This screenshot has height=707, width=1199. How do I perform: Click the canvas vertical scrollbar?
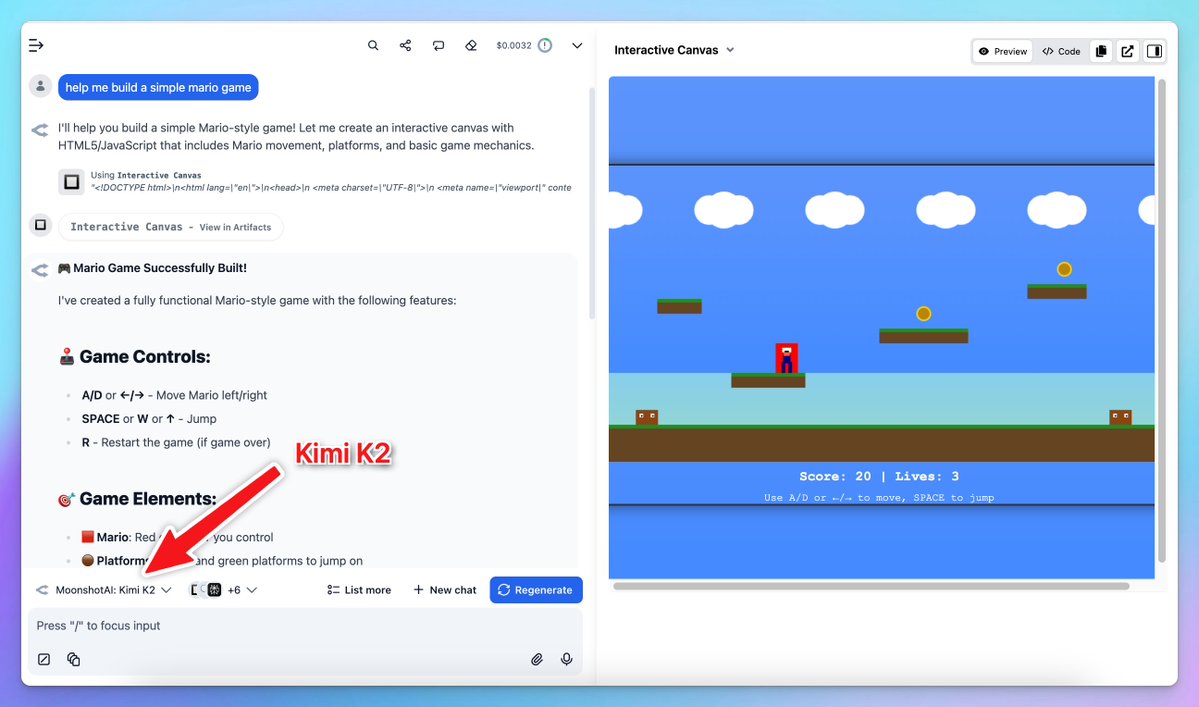(x=1162, y=321)
